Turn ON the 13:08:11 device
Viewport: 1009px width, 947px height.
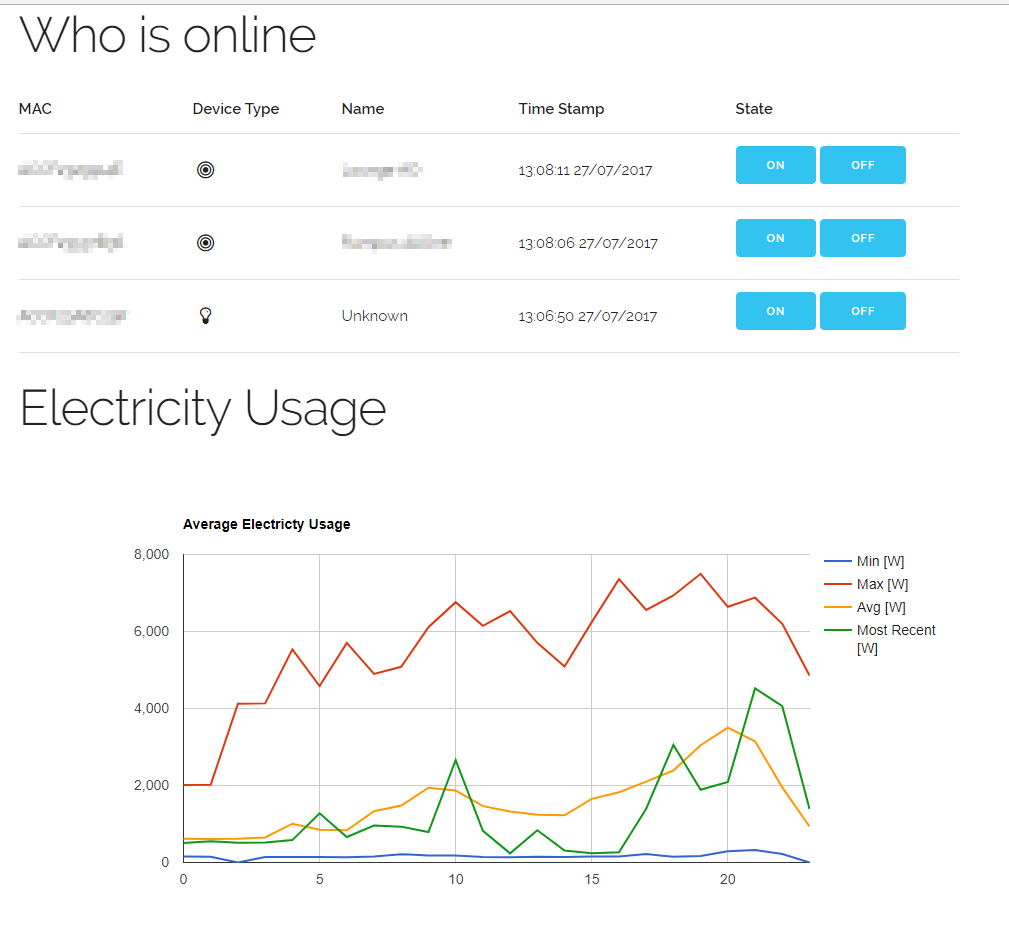point(775,165)
